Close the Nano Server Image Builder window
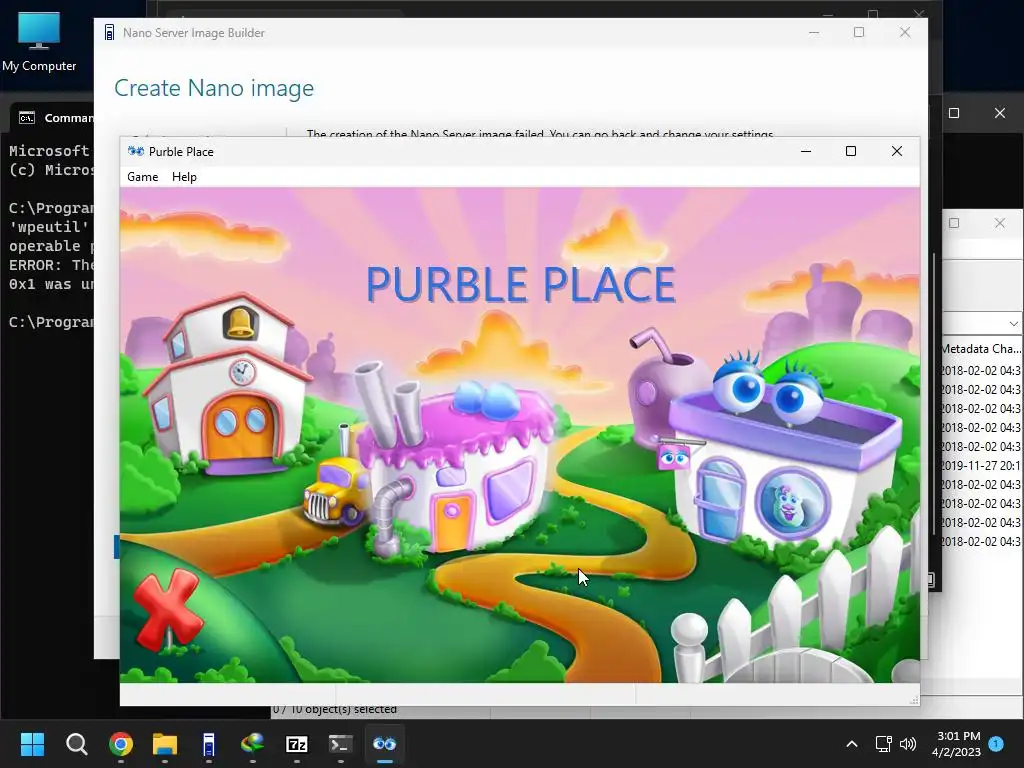Viewport: 1024px width, 768px height. click(x=904, y=33)
